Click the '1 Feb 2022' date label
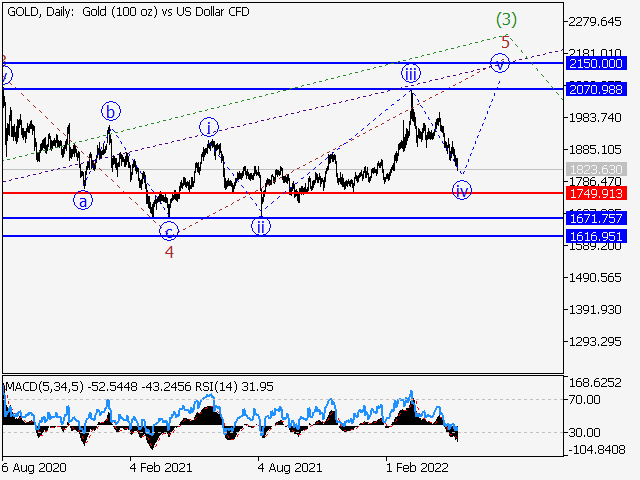 [x=417, y=467]
